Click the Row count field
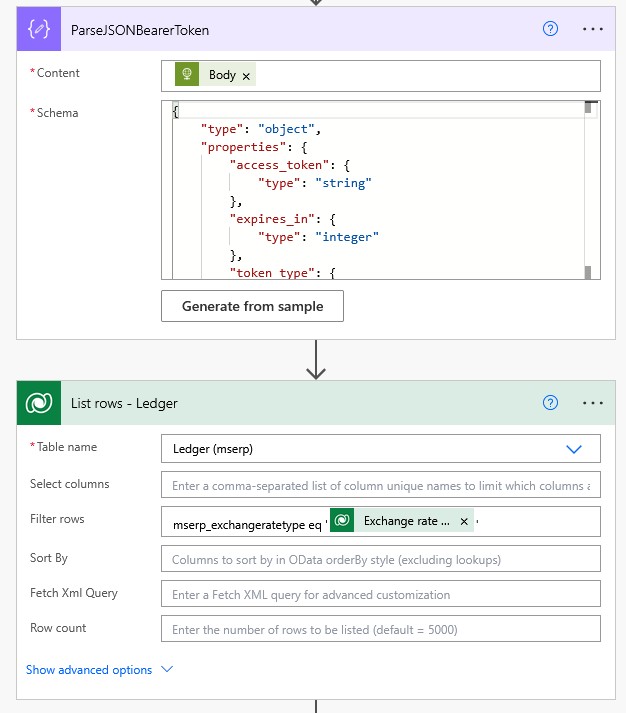The height and width of the screenshot is (713, 626). click(x=381, y=628)
